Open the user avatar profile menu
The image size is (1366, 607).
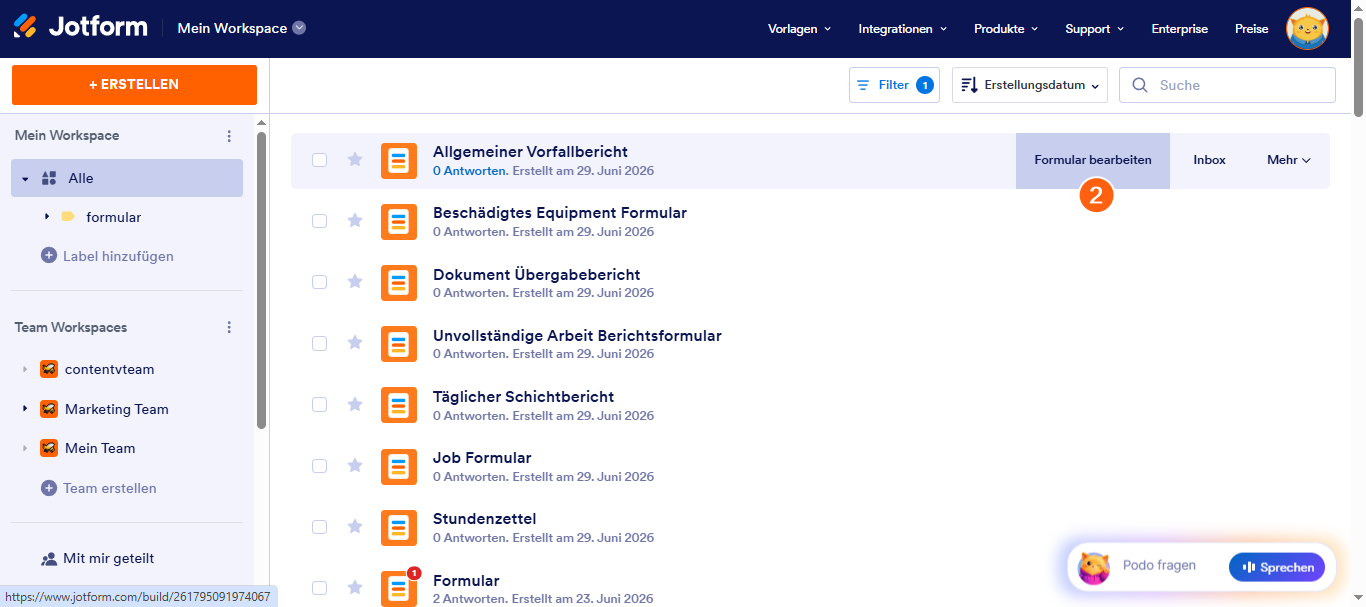[1307, 29]
